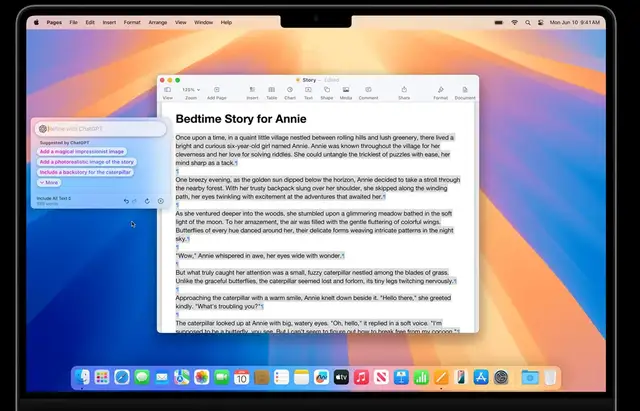640x411 pixels.
Task: Click the Share toolbar icon
Action: (404, 91)
